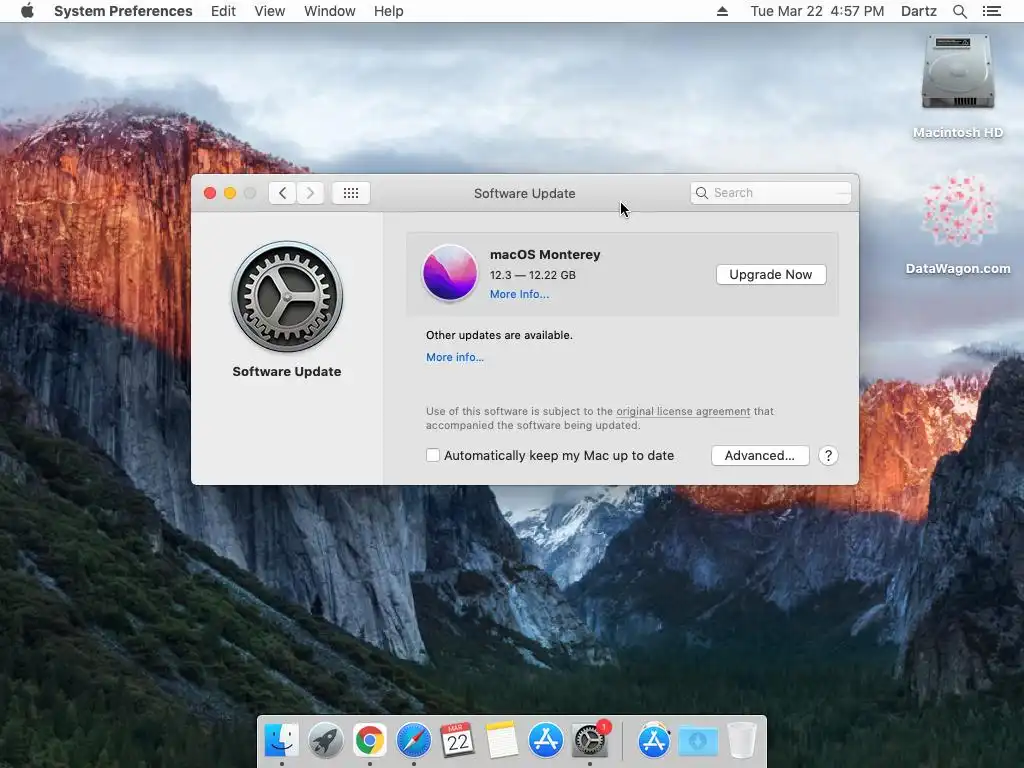The width and height of the screenshot is (1024, 768).
Task: Click Upgrade Now button
Action: tap(771, 274)
